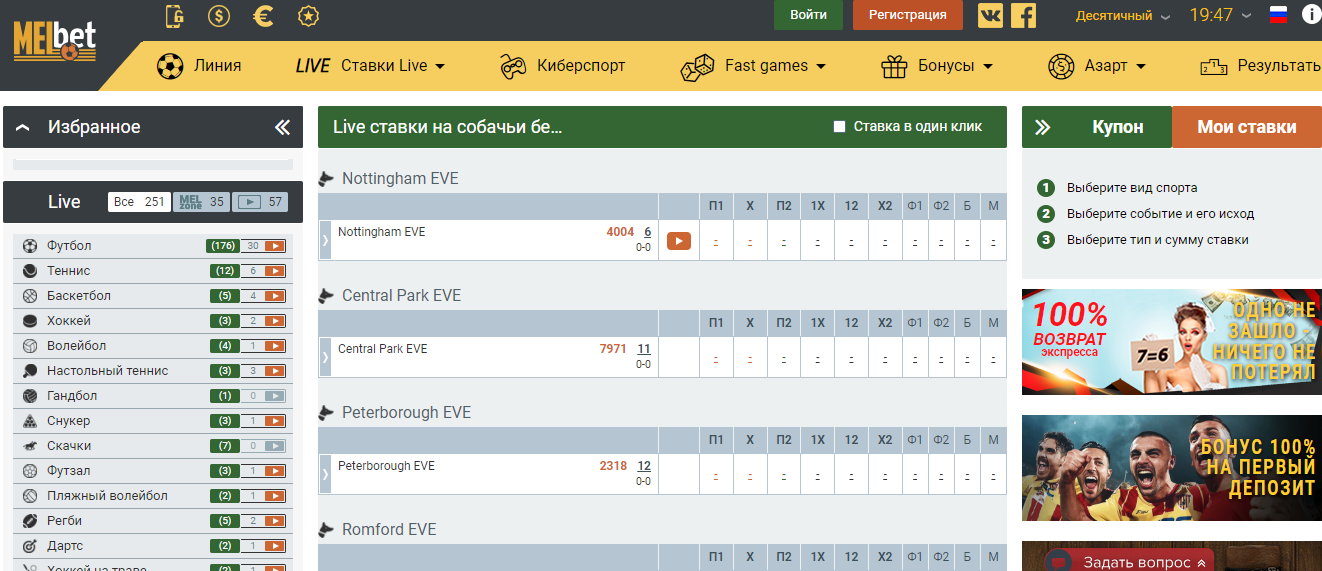Select Снукер in the sports list
Screen dimensions: 1322x571
[68, 421]
